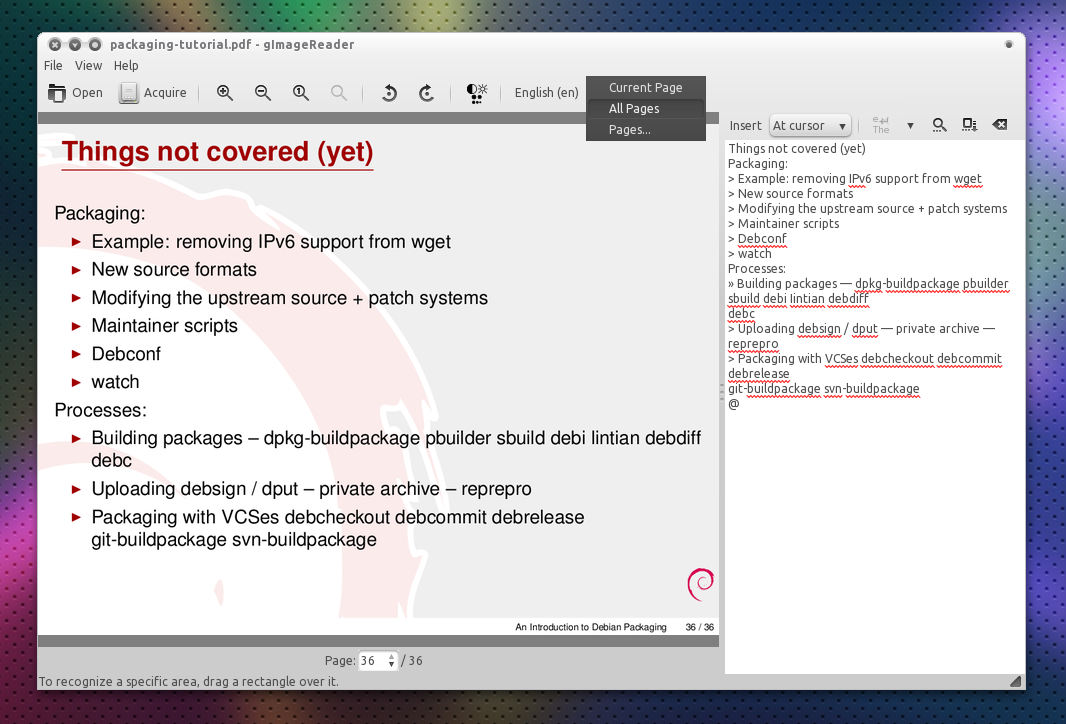Image resolution: width=1066 pixels, height=724 pixels.
Task: Open recognition language selector English (en)
Action: (546, 92)
